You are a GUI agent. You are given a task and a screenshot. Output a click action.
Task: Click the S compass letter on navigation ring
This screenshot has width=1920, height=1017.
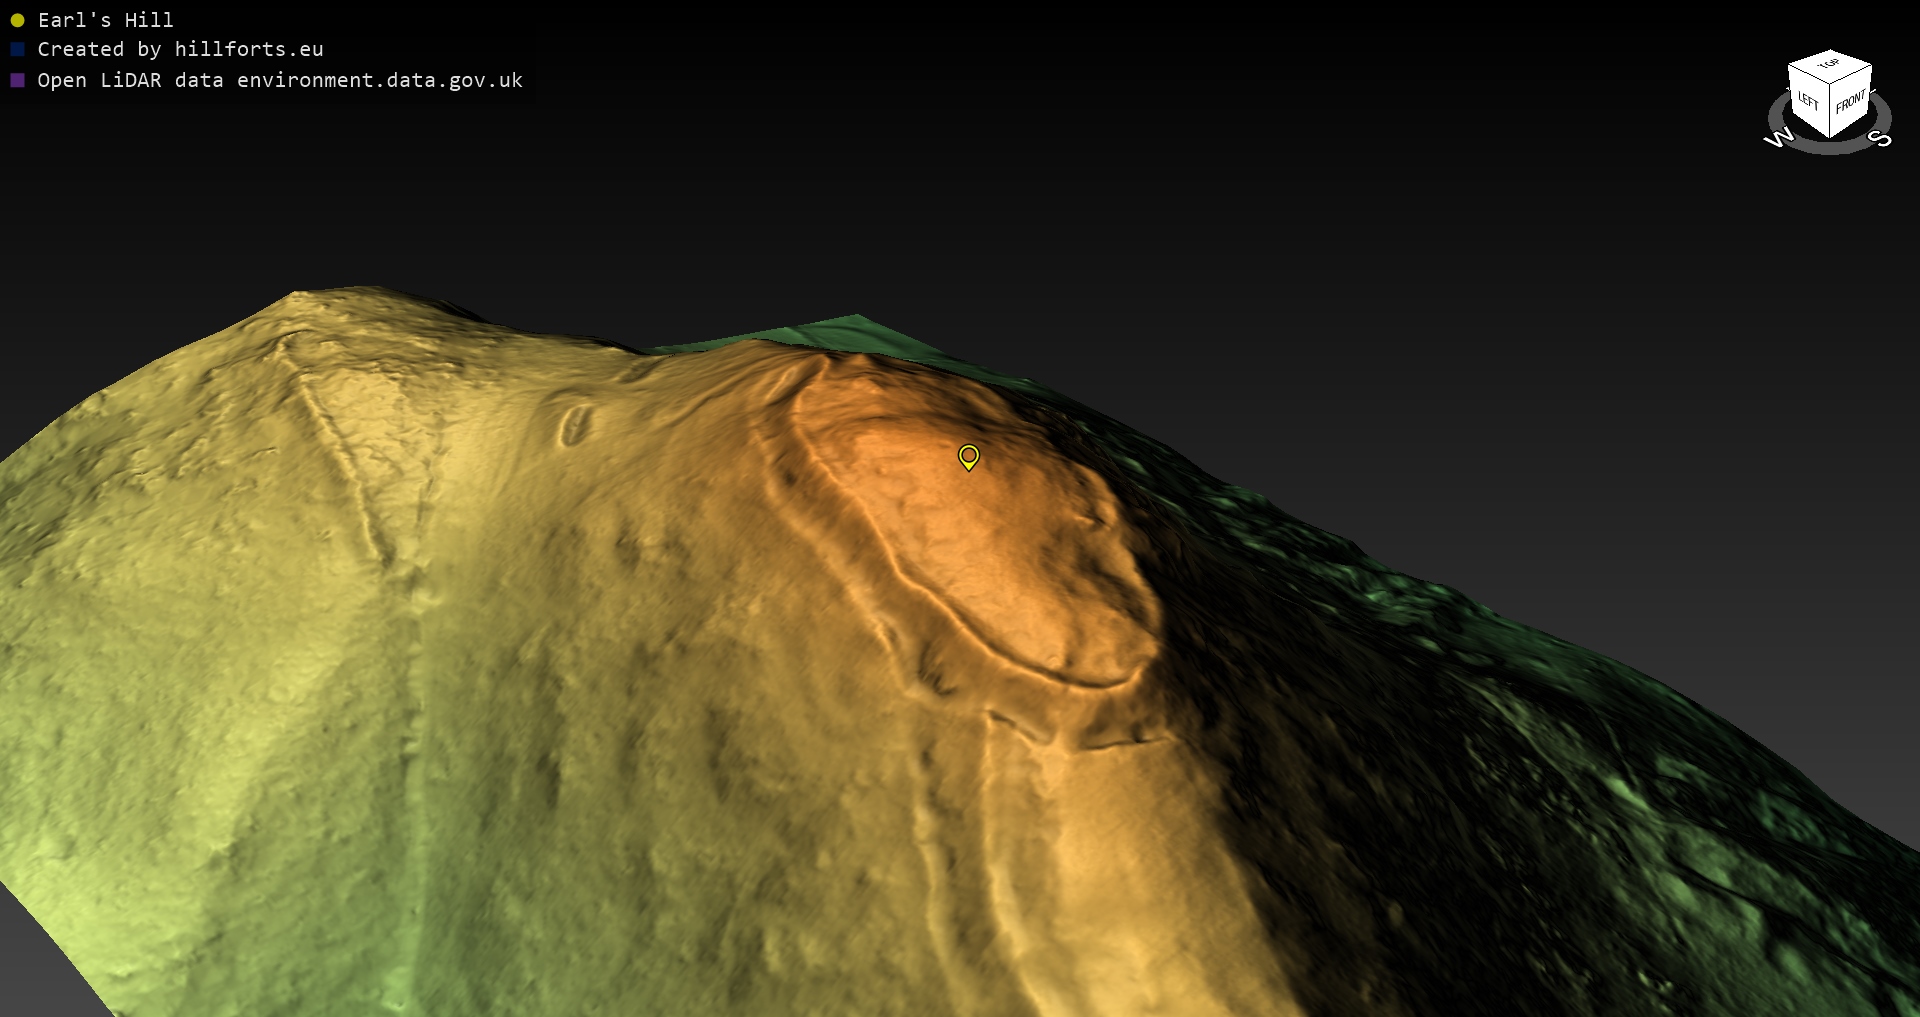point(1880,138)
